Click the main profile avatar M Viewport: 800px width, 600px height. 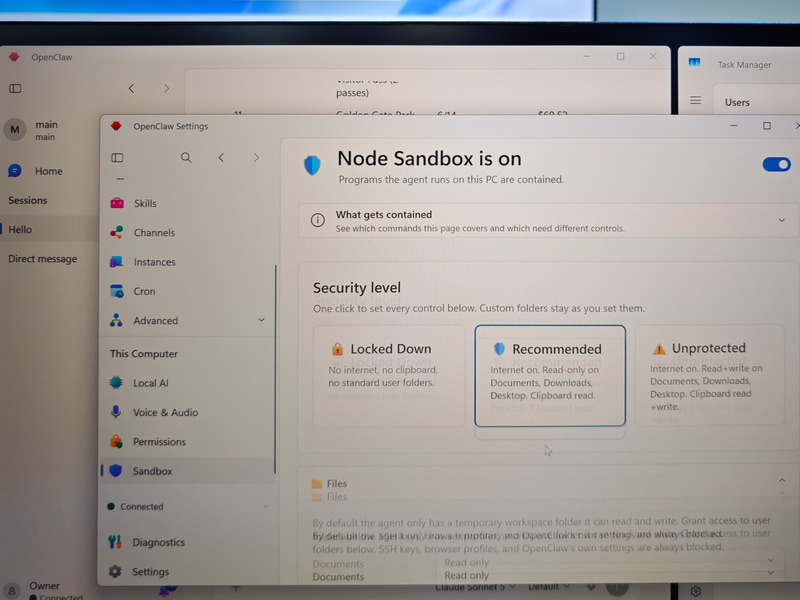coord(15,130)
